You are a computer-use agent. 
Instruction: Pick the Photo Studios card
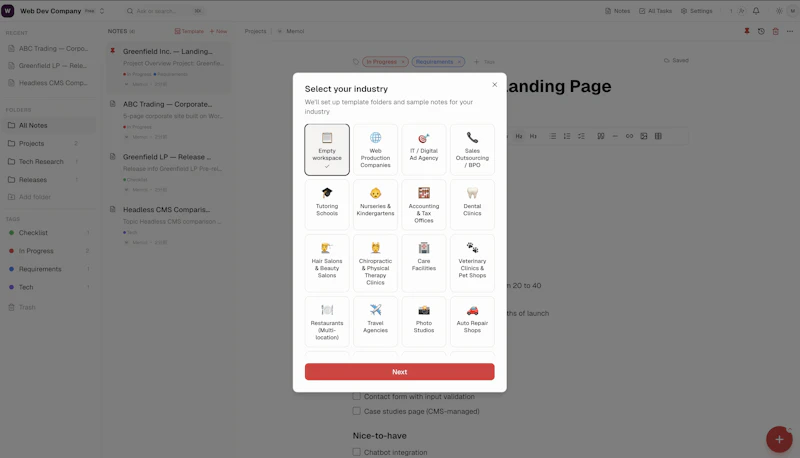tap(424, 321)
